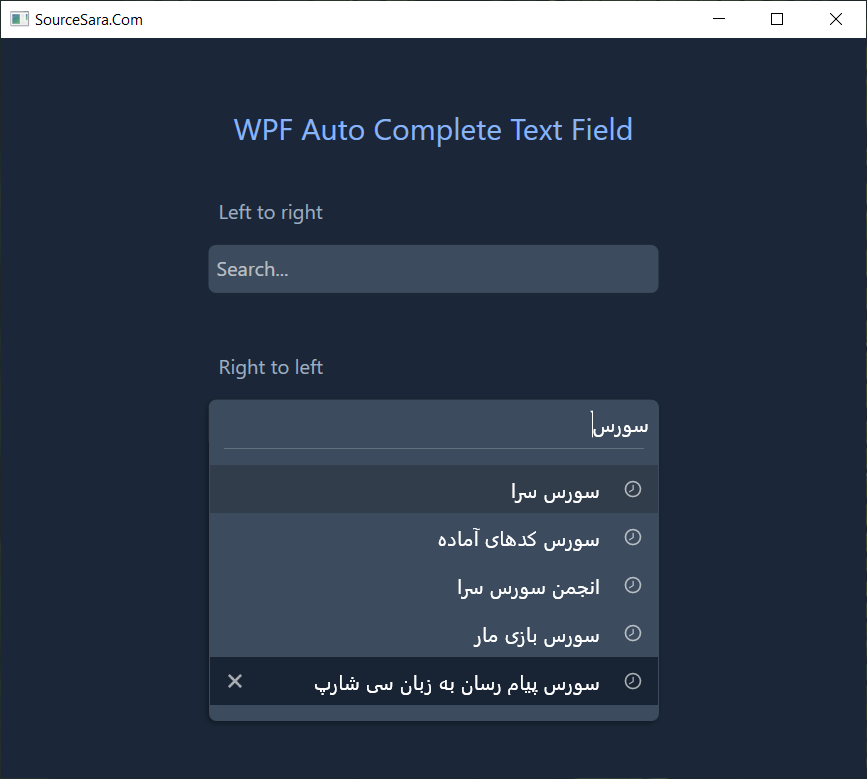Click the Left to right label

(x=270, y=212)
